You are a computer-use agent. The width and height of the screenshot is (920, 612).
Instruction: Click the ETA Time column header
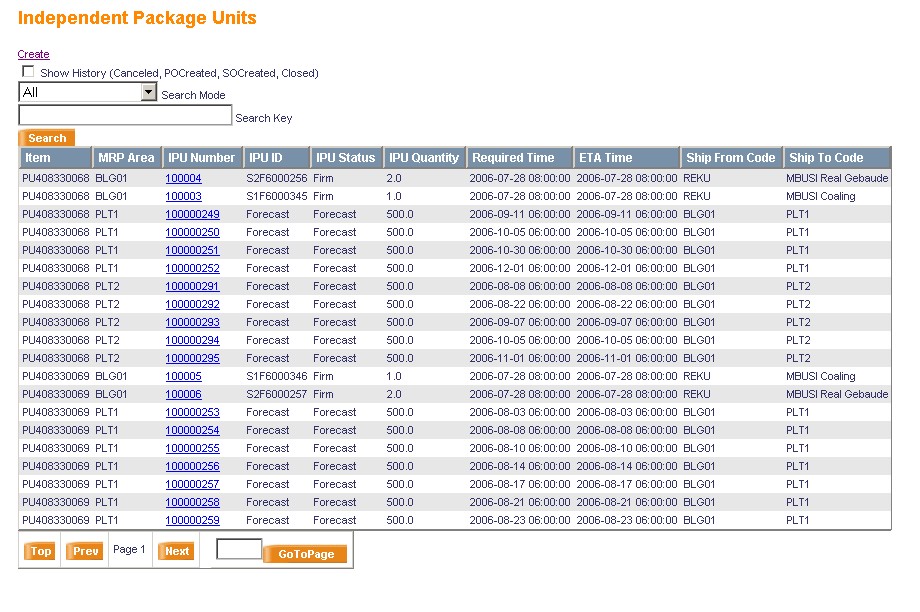(x=626, y=158)
